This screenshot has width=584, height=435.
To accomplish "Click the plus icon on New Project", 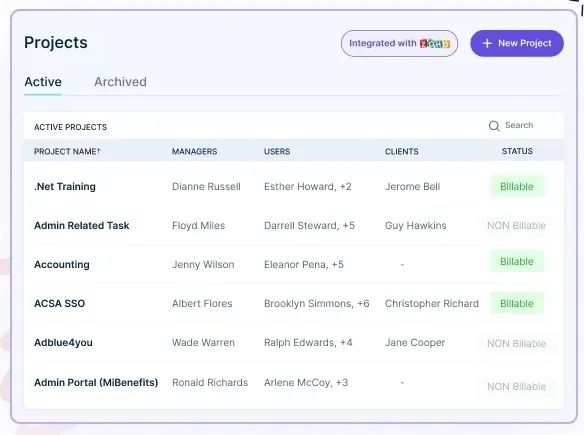I will [x=487, y=44].
